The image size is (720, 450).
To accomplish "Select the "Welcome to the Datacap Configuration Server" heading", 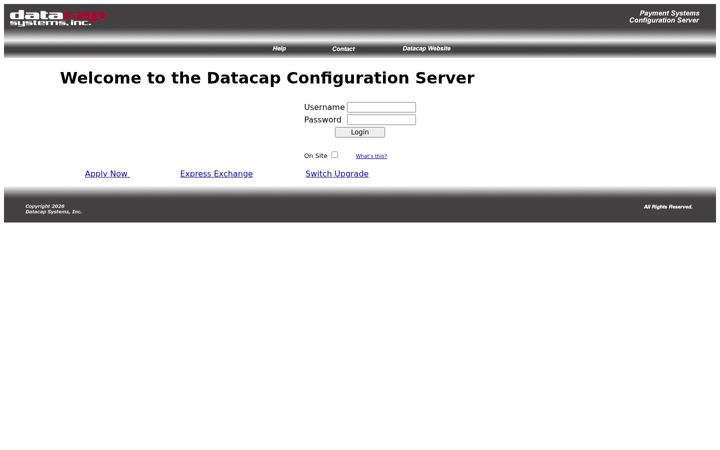I will [267, 78].
